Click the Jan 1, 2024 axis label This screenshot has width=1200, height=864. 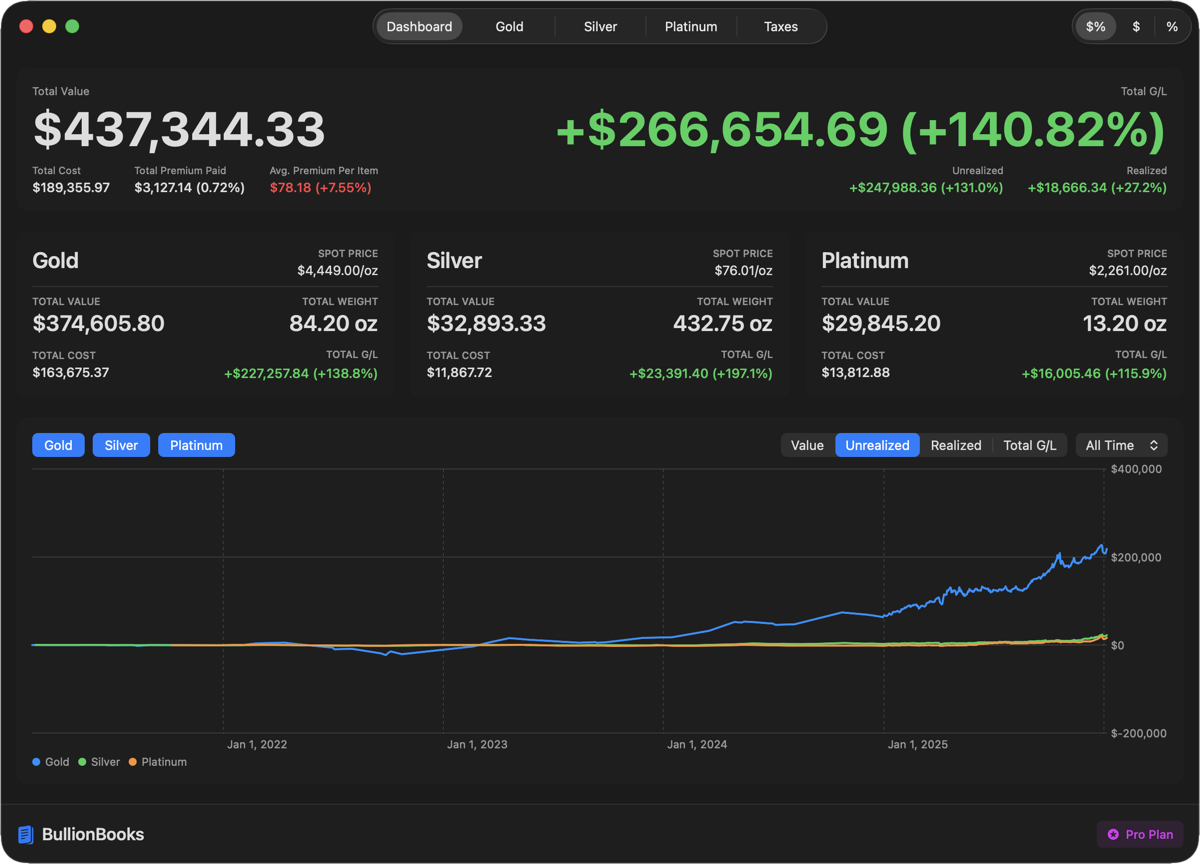(x=697, y=744)
